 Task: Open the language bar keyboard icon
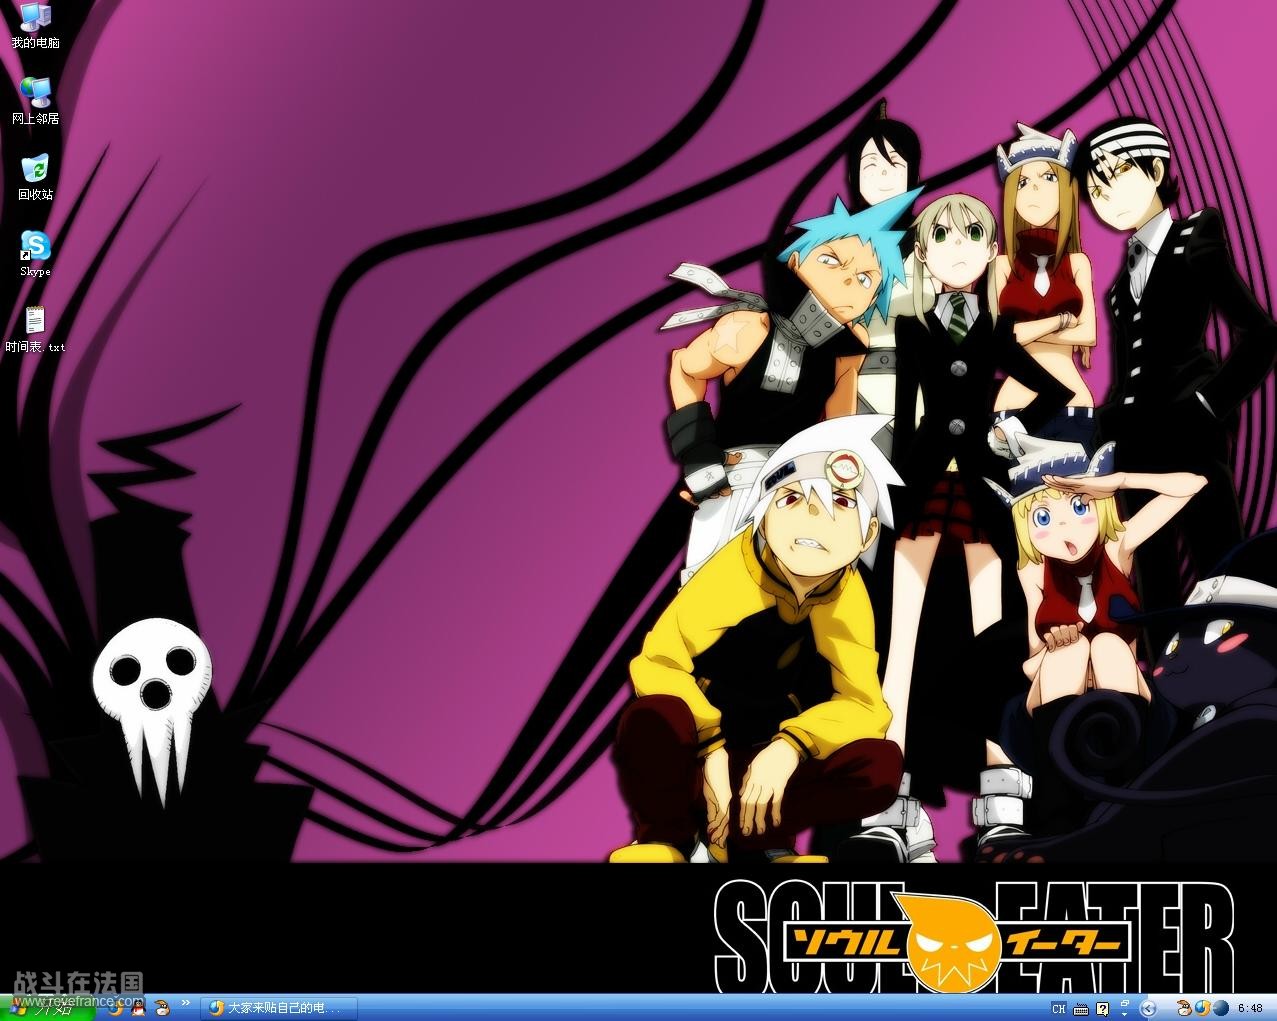pyautogui.click(x=1081, y=1009)
